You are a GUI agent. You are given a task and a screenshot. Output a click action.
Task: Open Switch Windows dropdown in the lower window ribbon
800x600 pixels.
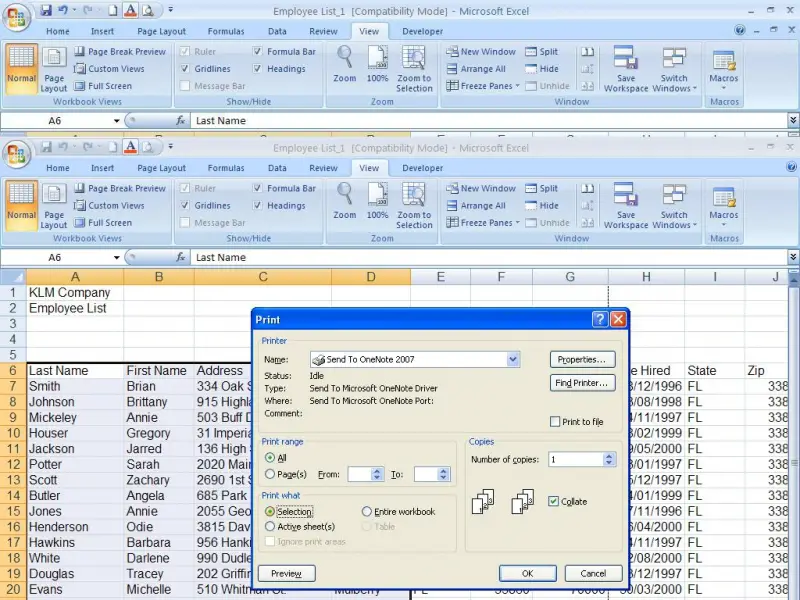point(694,225)
